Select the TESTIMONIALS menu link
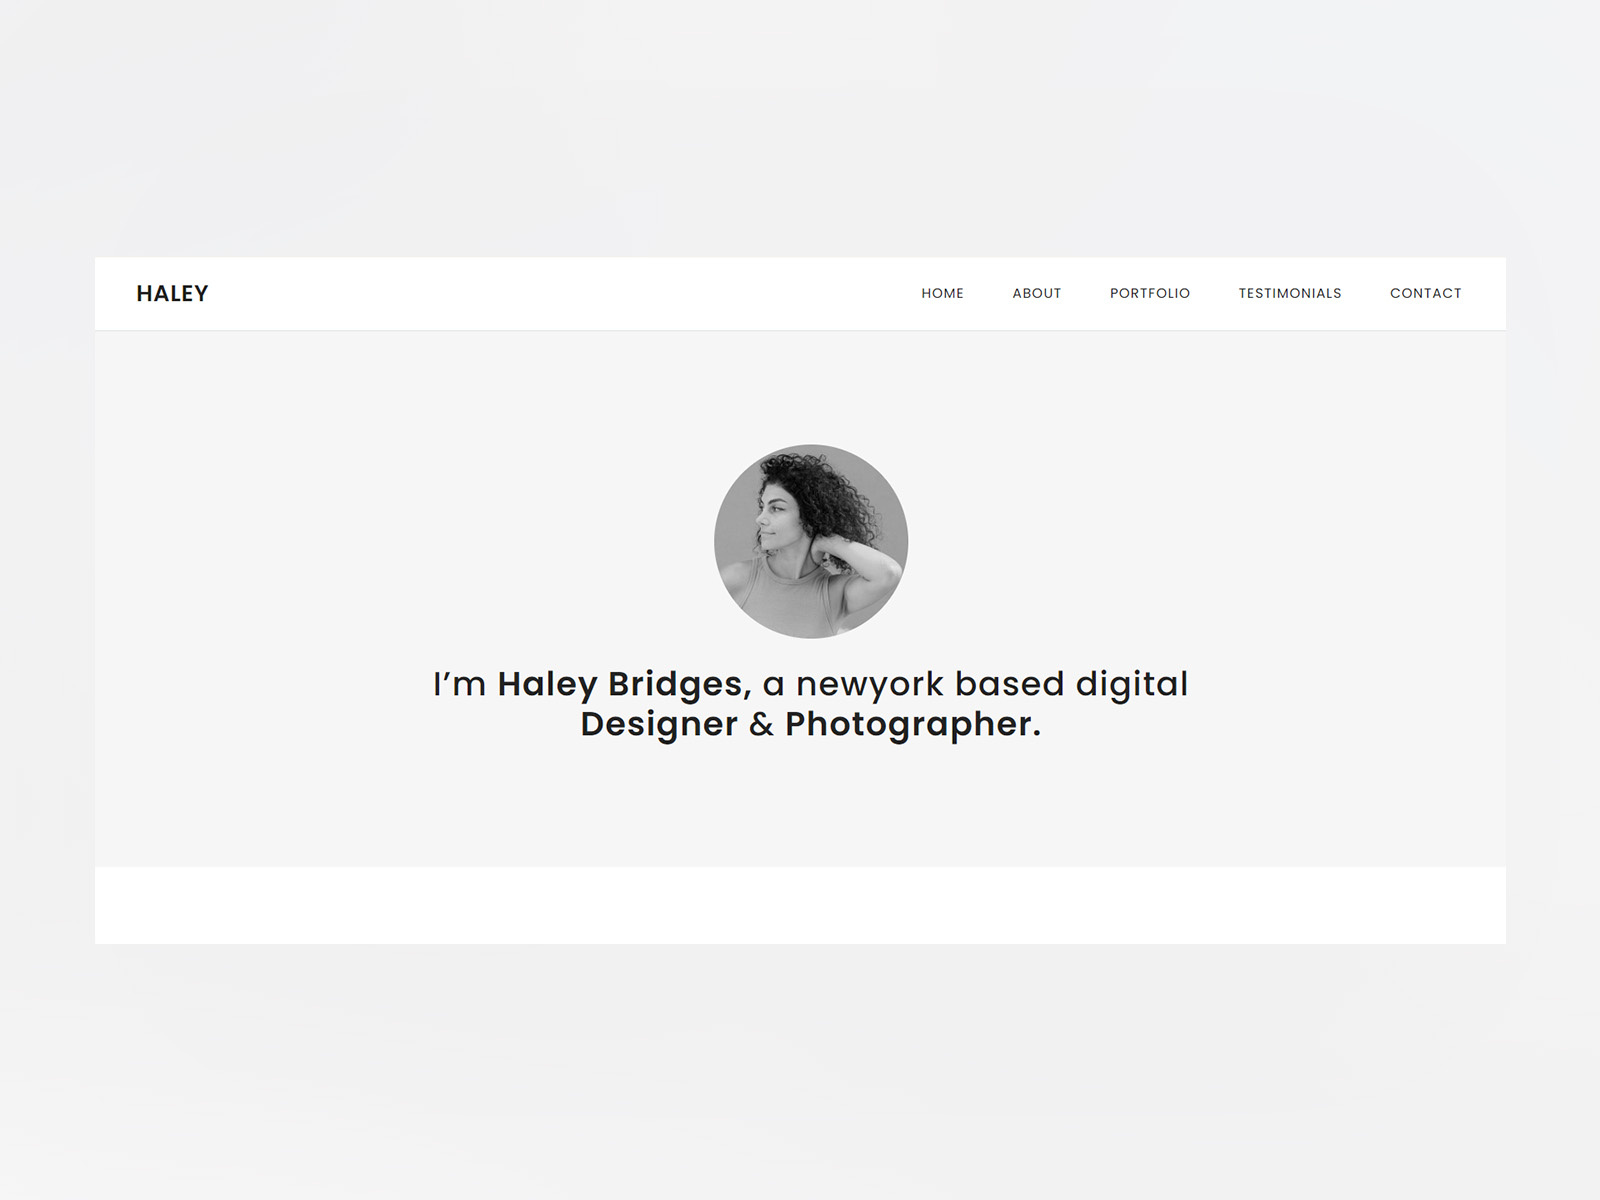The image size is (1600, 1200). tap(1290, 293)
